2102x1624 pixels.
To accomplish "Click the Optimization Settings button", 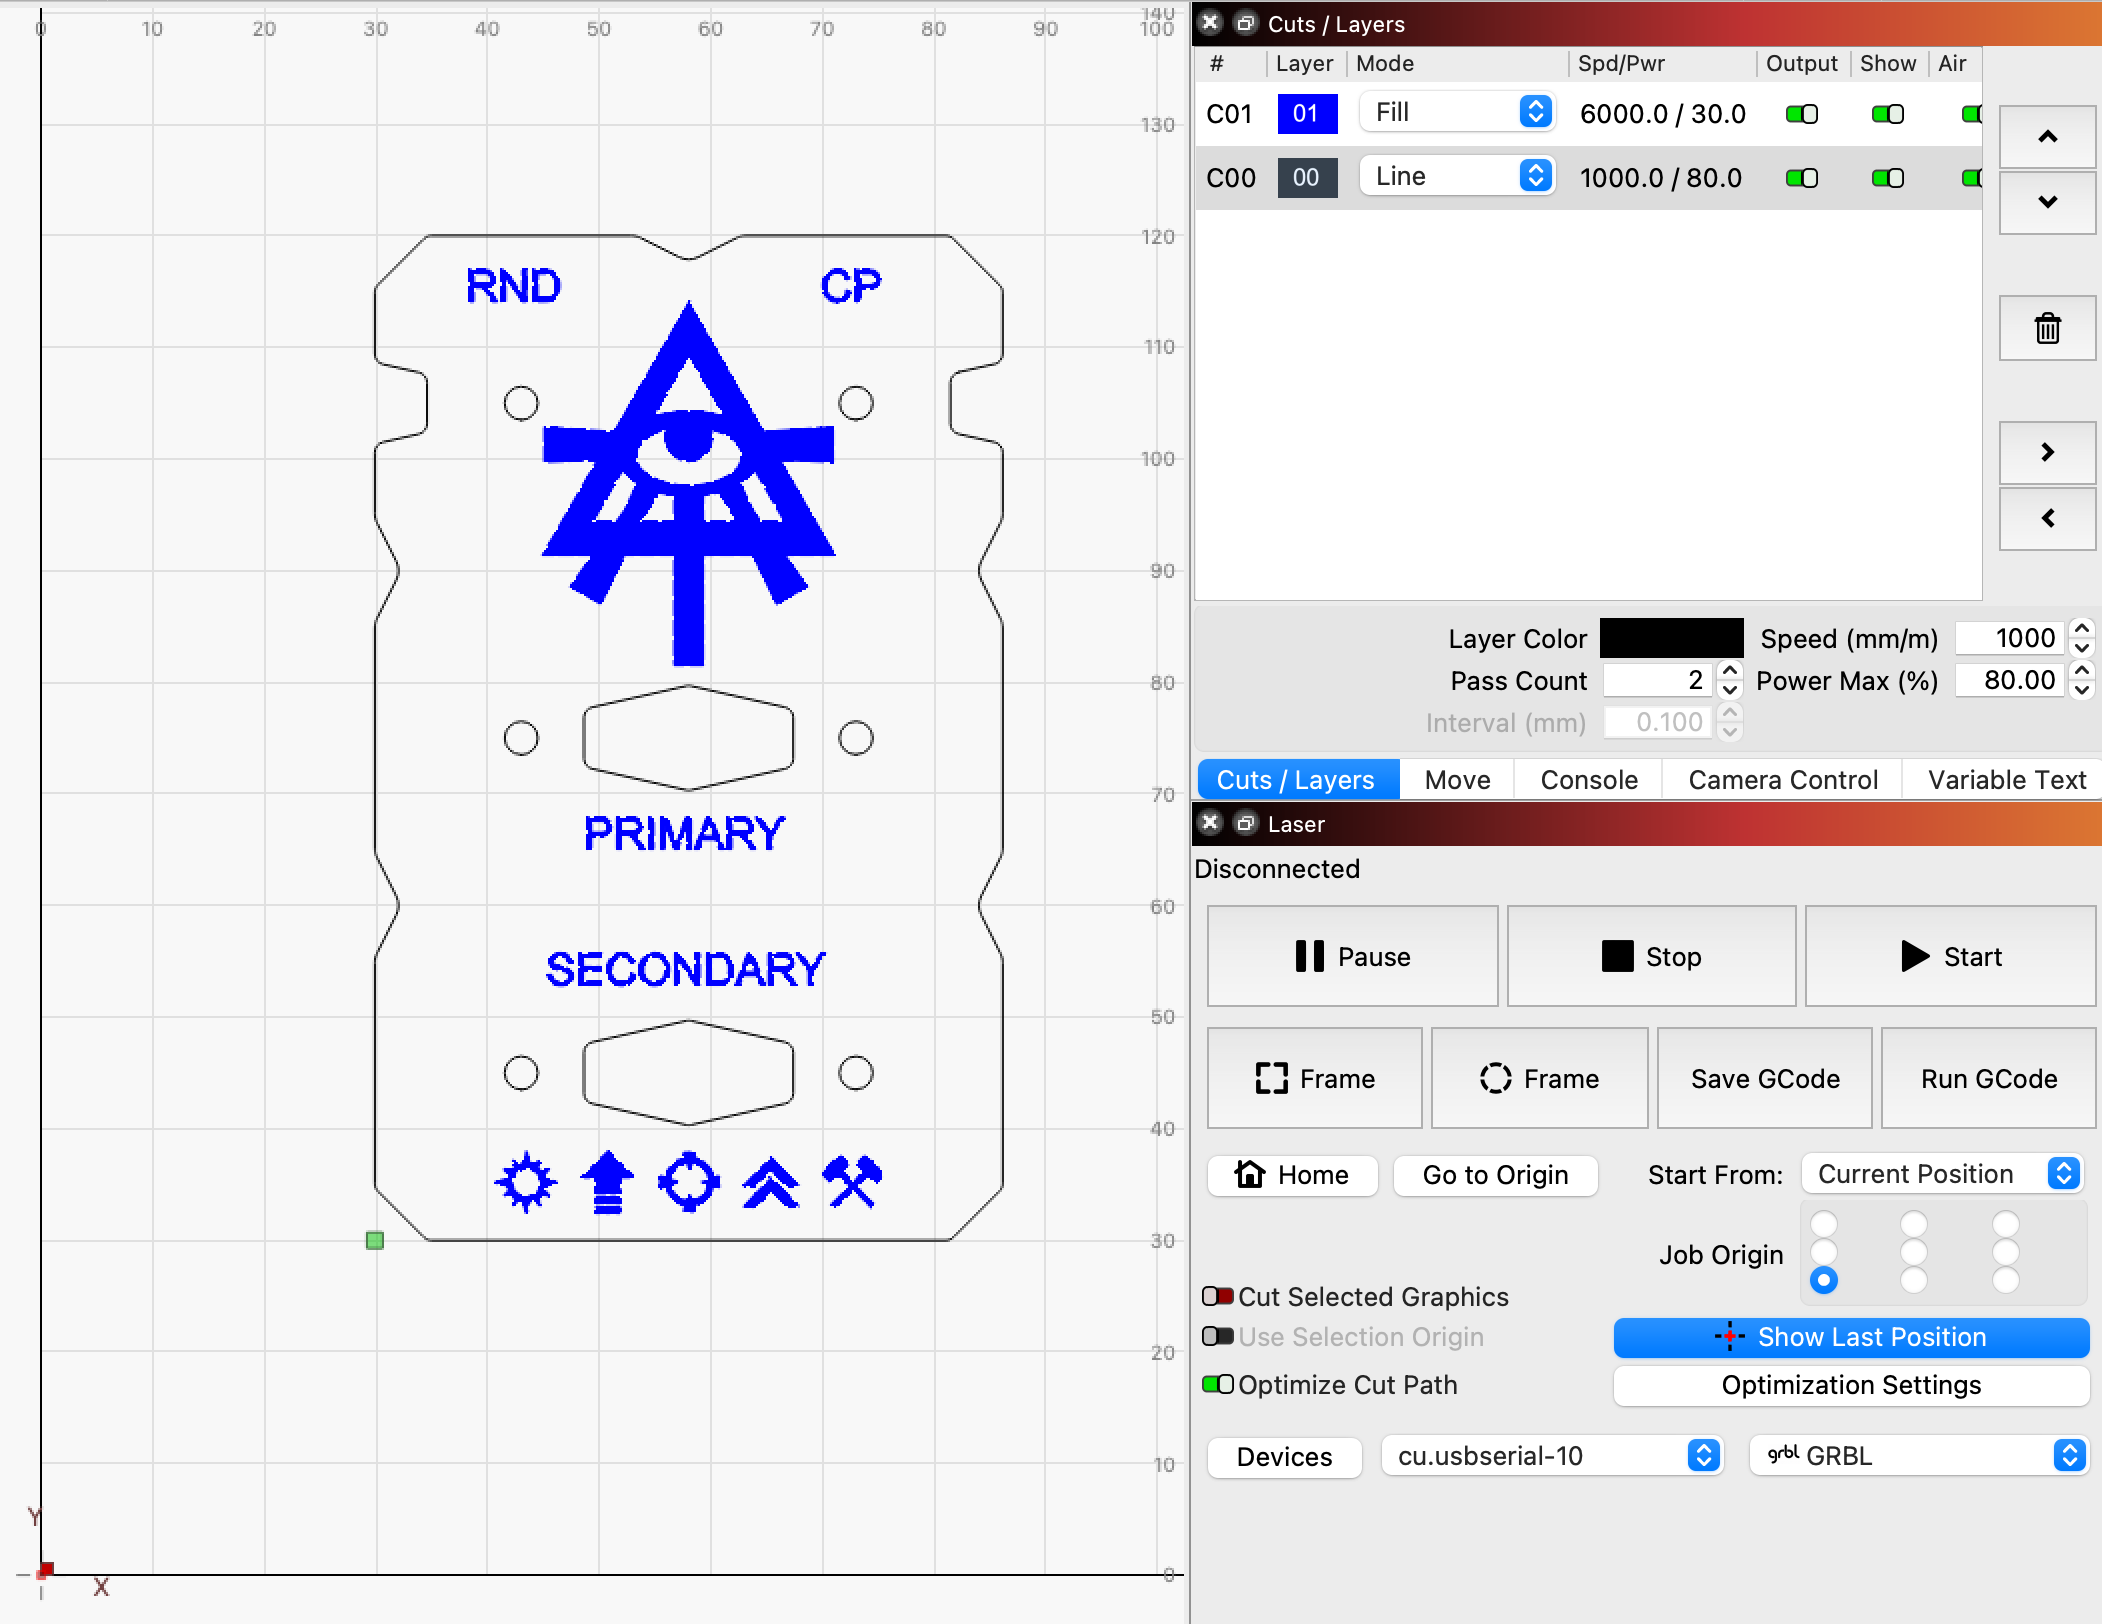I will pyautogui.click(x=1851, y=1385).
